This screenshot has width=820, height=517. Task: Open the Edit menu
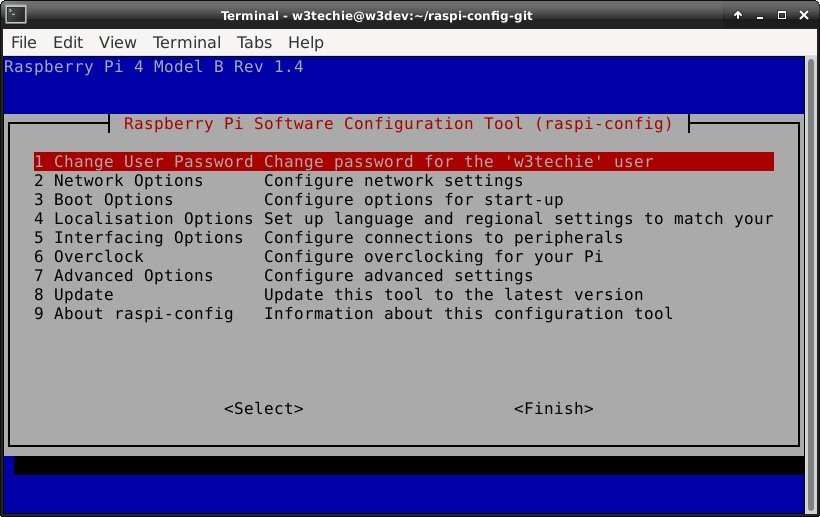[68, 42]
